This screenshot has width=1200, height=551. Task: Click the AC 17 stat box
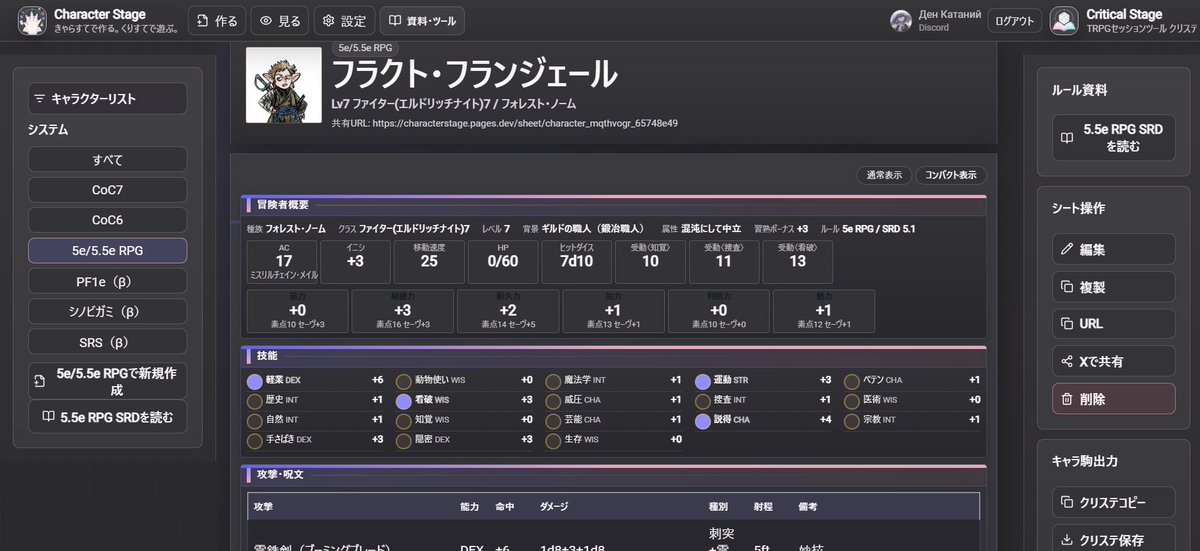tap(282, 261)
